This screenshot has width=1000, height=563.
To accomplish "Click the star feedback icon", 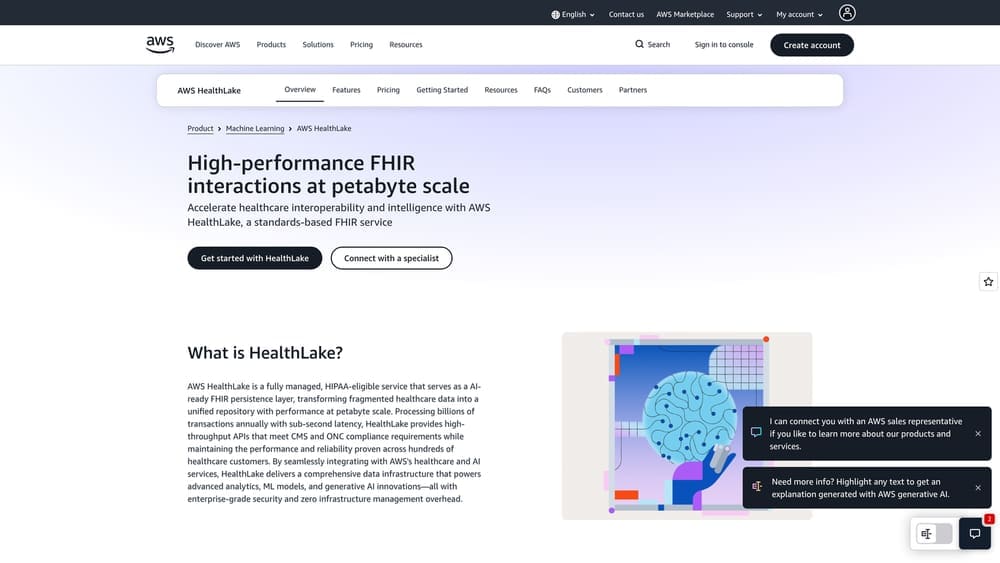I will click(x=988, y=281).
